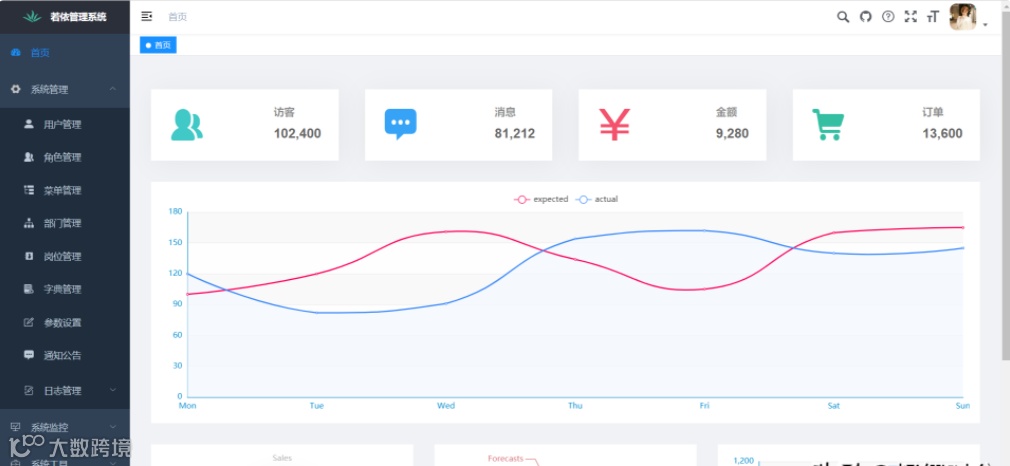Viewport: 1010px width, 466px height.
Task: Open the user avatar menu
Action: click(x=963, y=17)
